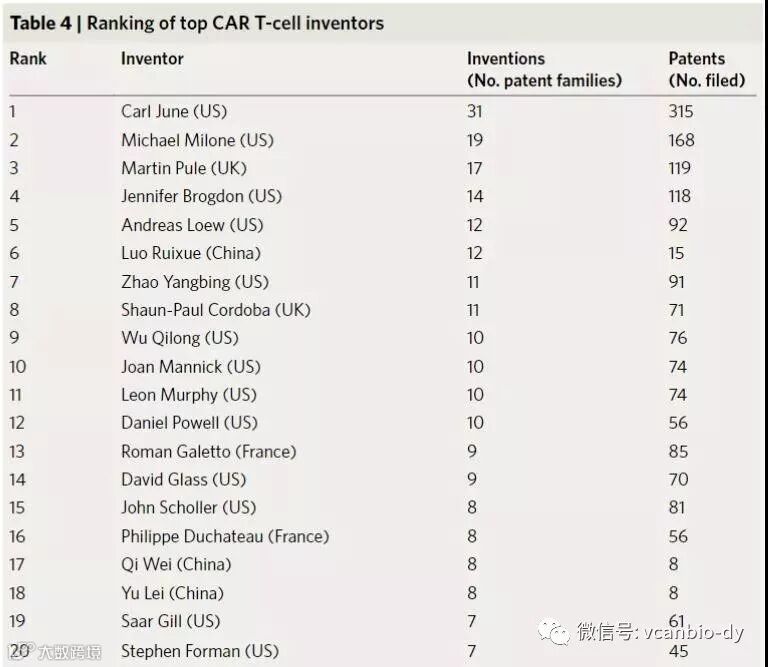Select Luo Ruixue (China) entry
768x667 pixels.
[191, 253]
